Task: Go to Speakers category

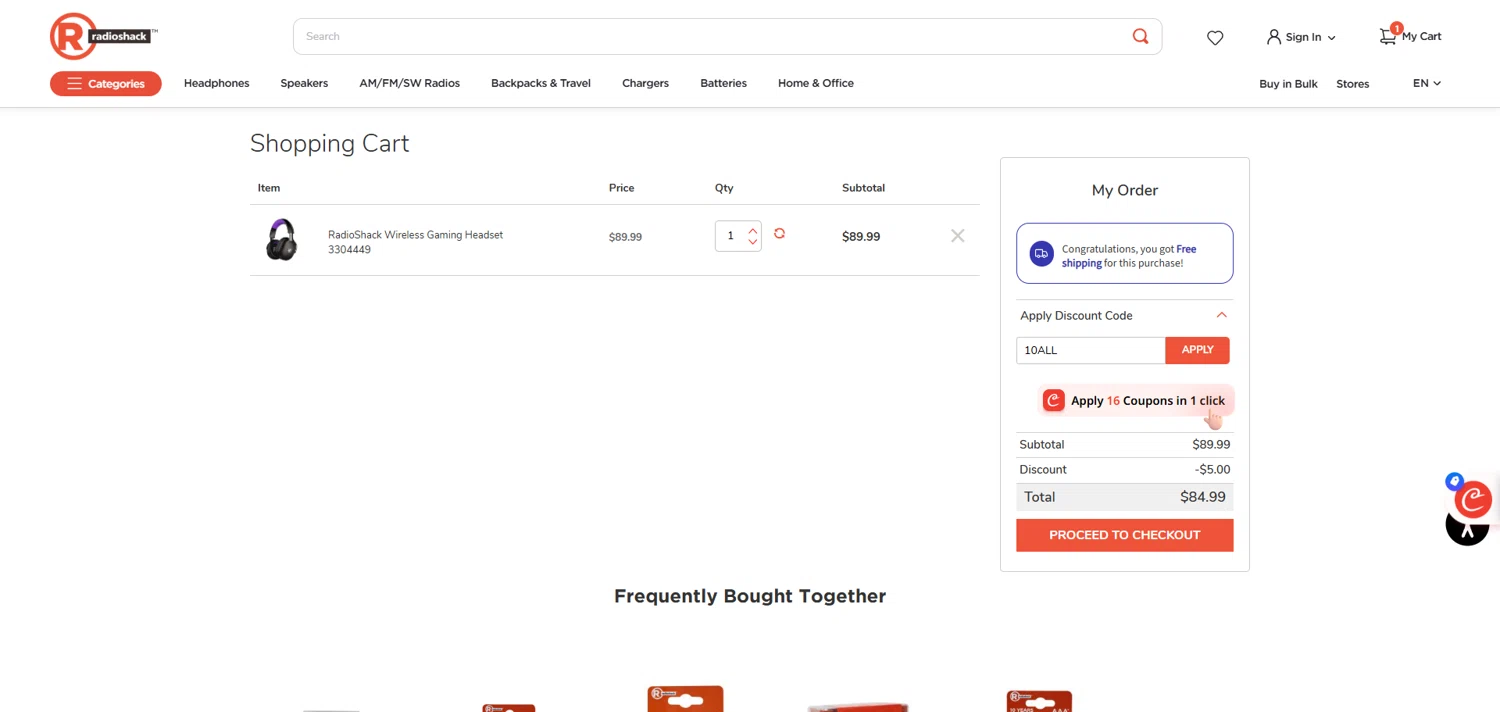Action: point(304,83)
